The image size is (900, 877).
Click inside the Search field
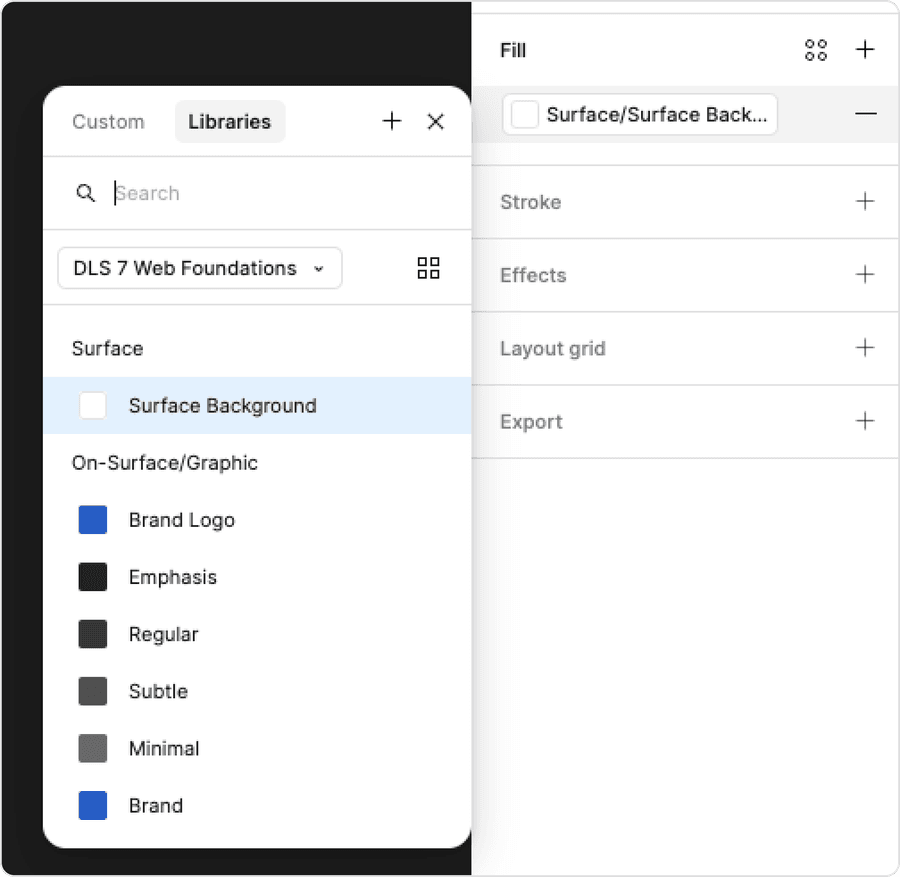tap(200, 193)
